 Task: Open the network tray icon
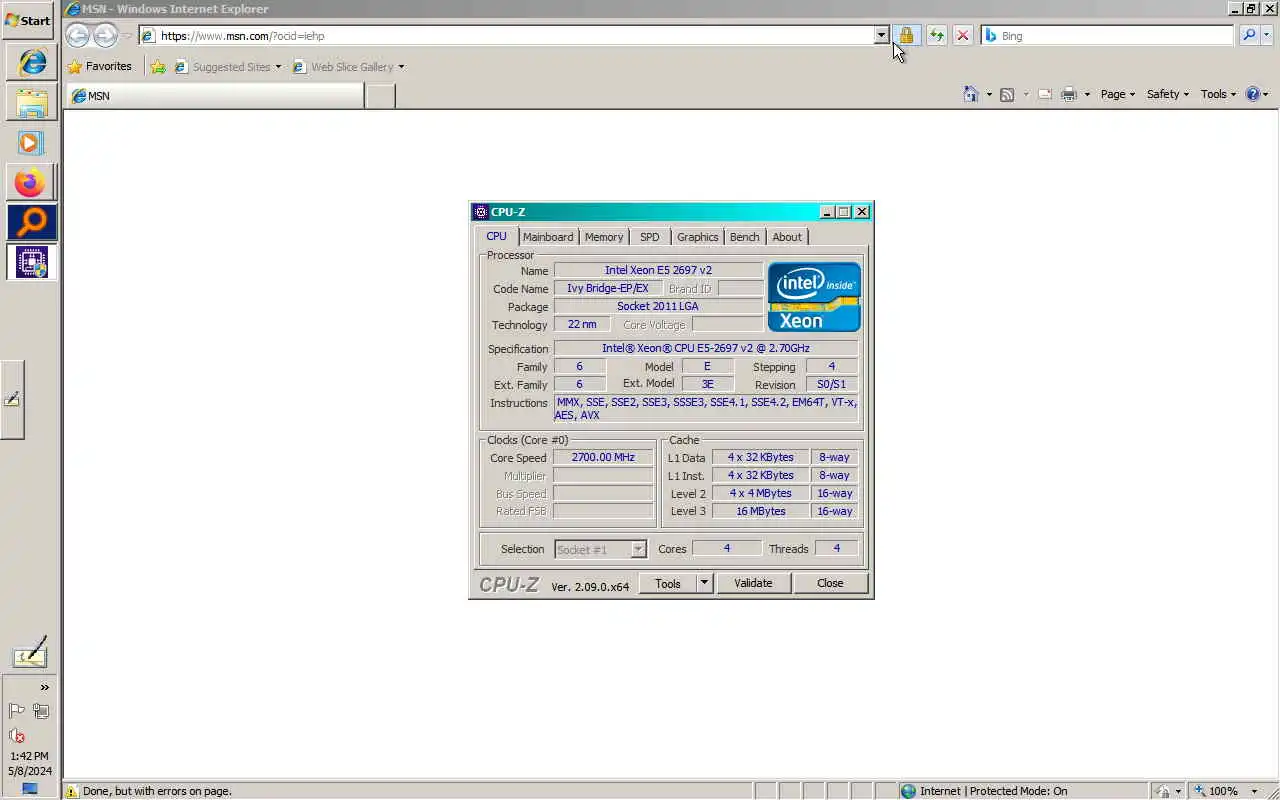[x=41, y=711]
